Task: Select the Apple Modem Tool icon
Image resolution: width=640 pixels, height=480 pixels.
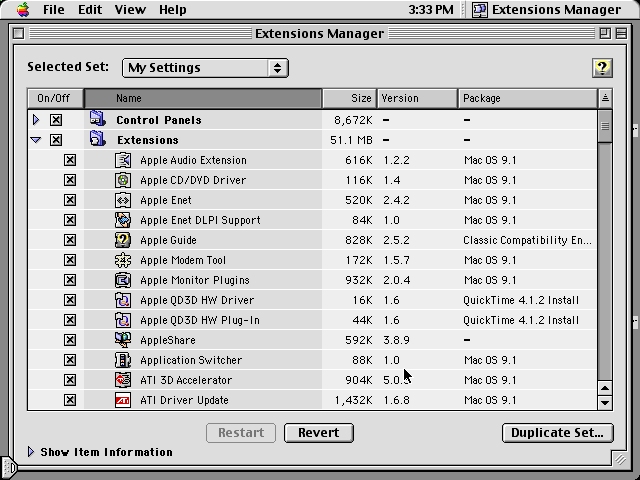Action: (123, 260)
